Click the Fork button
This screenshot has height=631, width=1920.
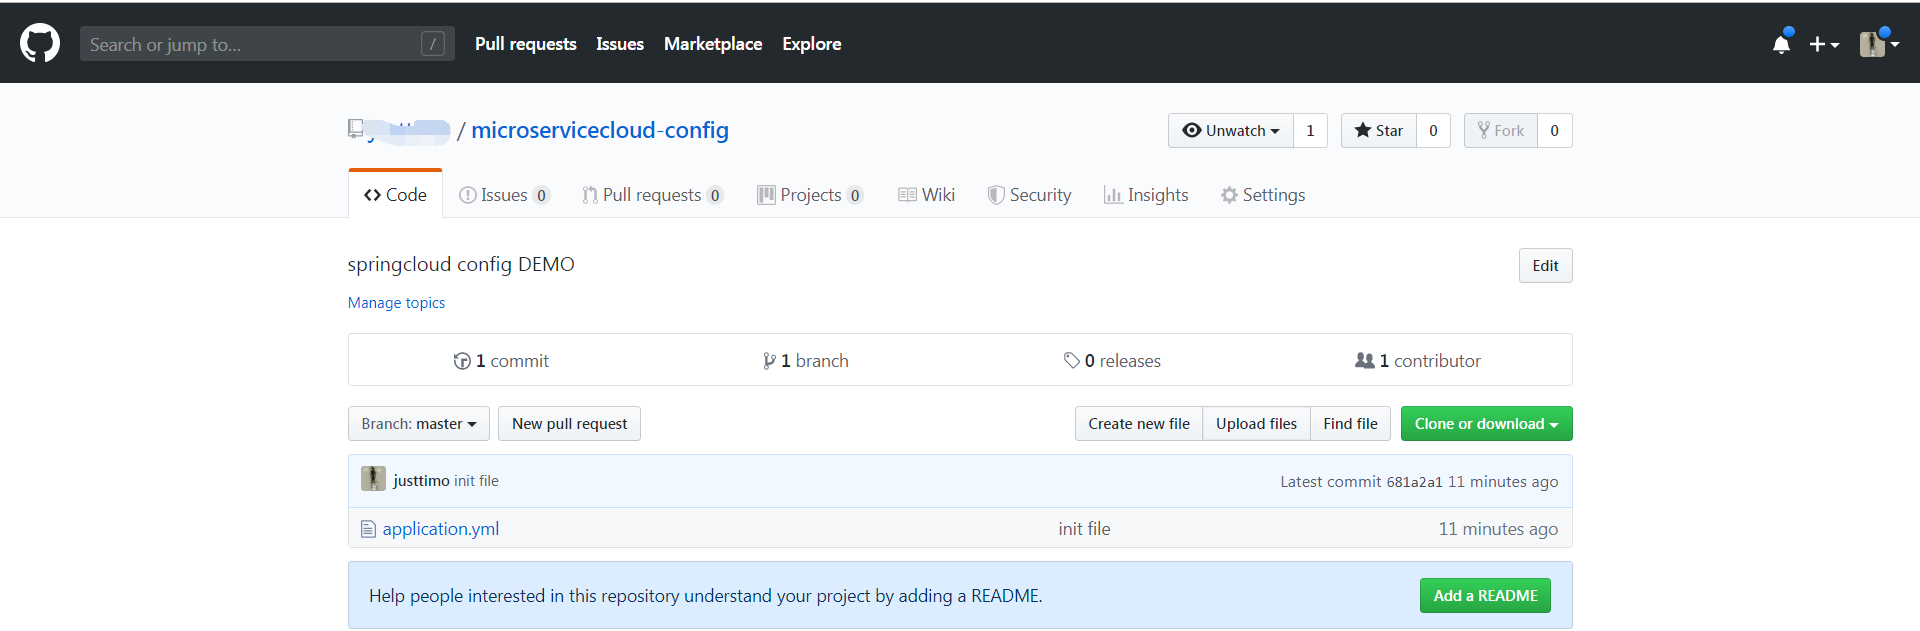pyautogui.click(x=1500, y=131)
